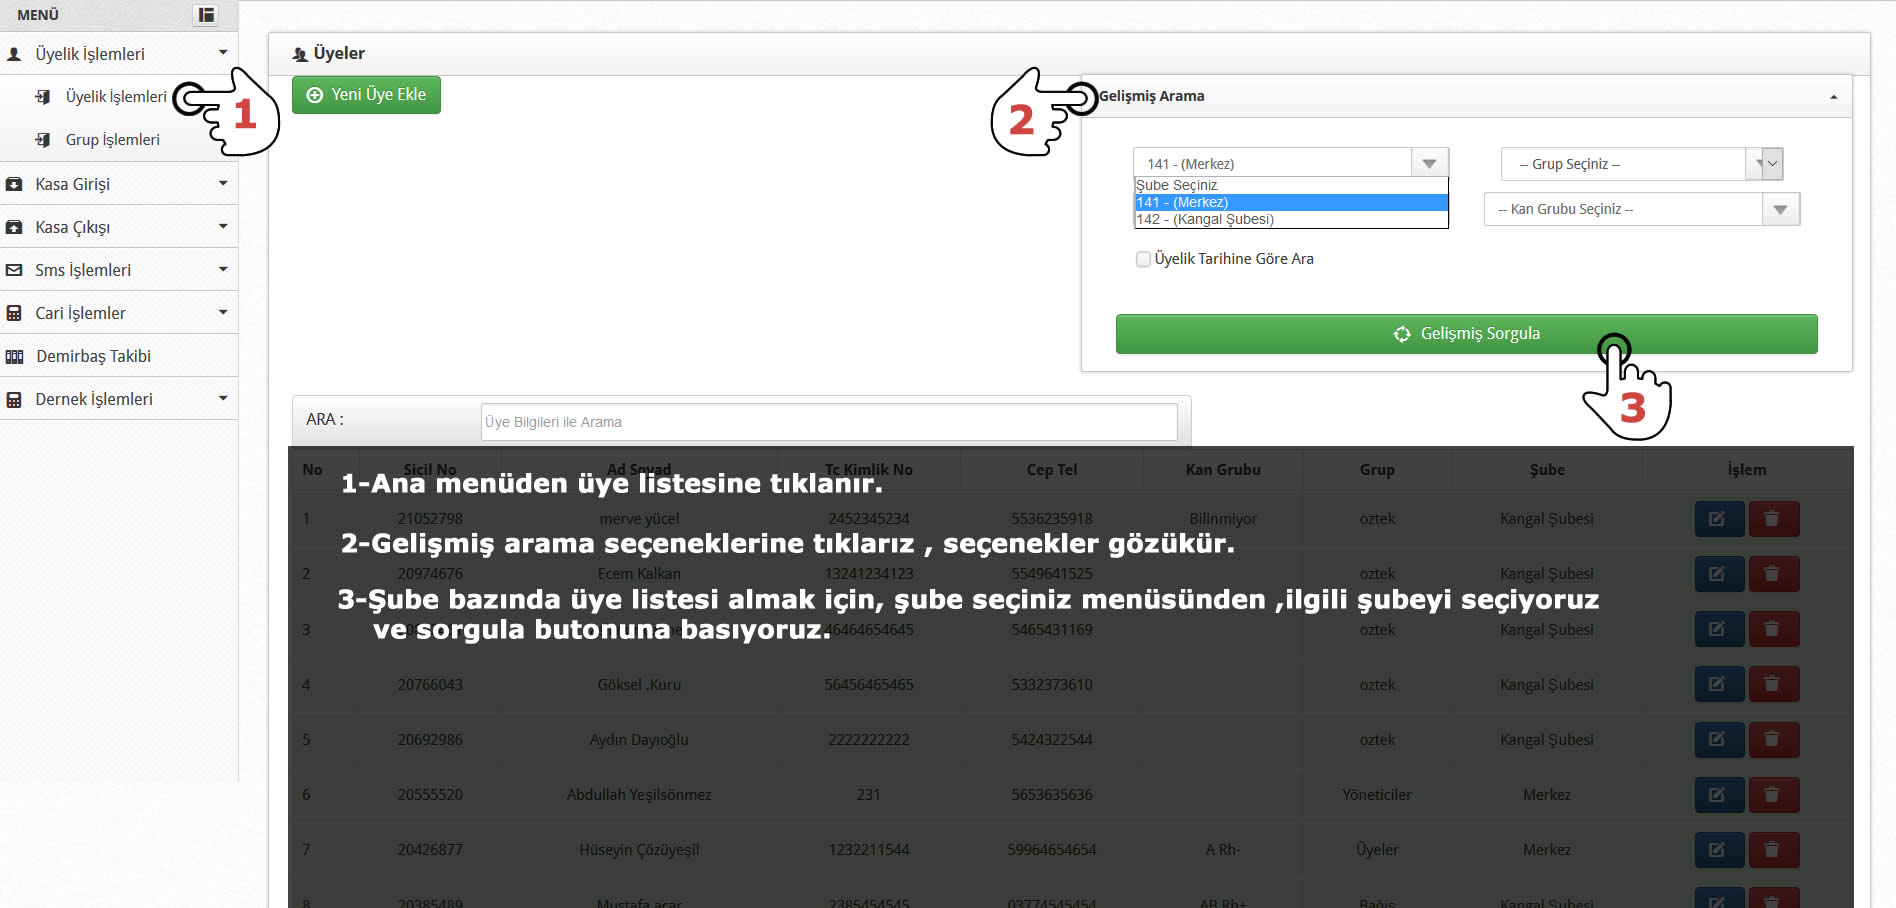The width and height of the screenshot is (1896, 908).
Task: Open the Kan Grubu Seçiniz dropdown
Action: [x=1641, y=209]
